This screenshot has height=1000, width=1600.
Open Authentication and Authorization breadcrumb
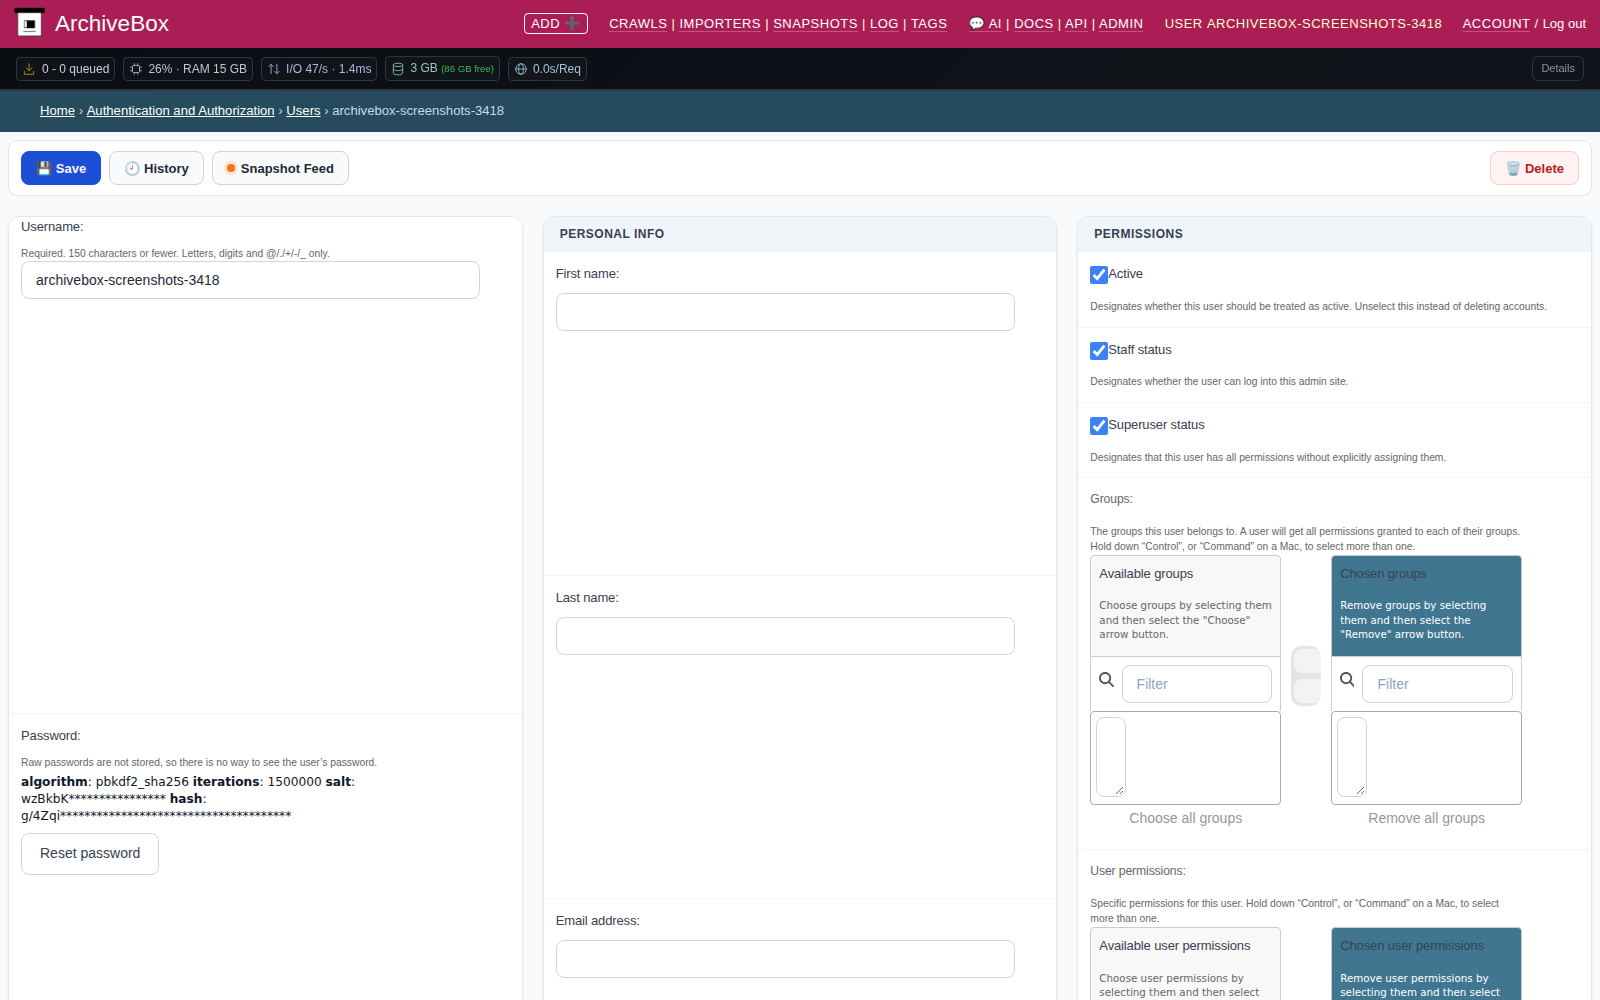pos(180,111)
